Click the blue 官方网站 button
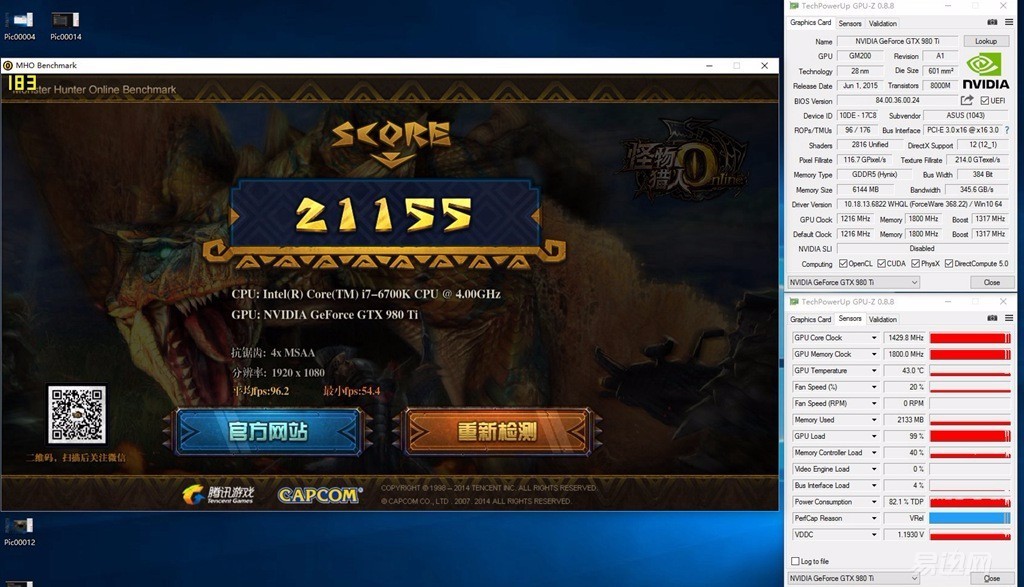1024x587 pixels. click(x=268, y=432)
